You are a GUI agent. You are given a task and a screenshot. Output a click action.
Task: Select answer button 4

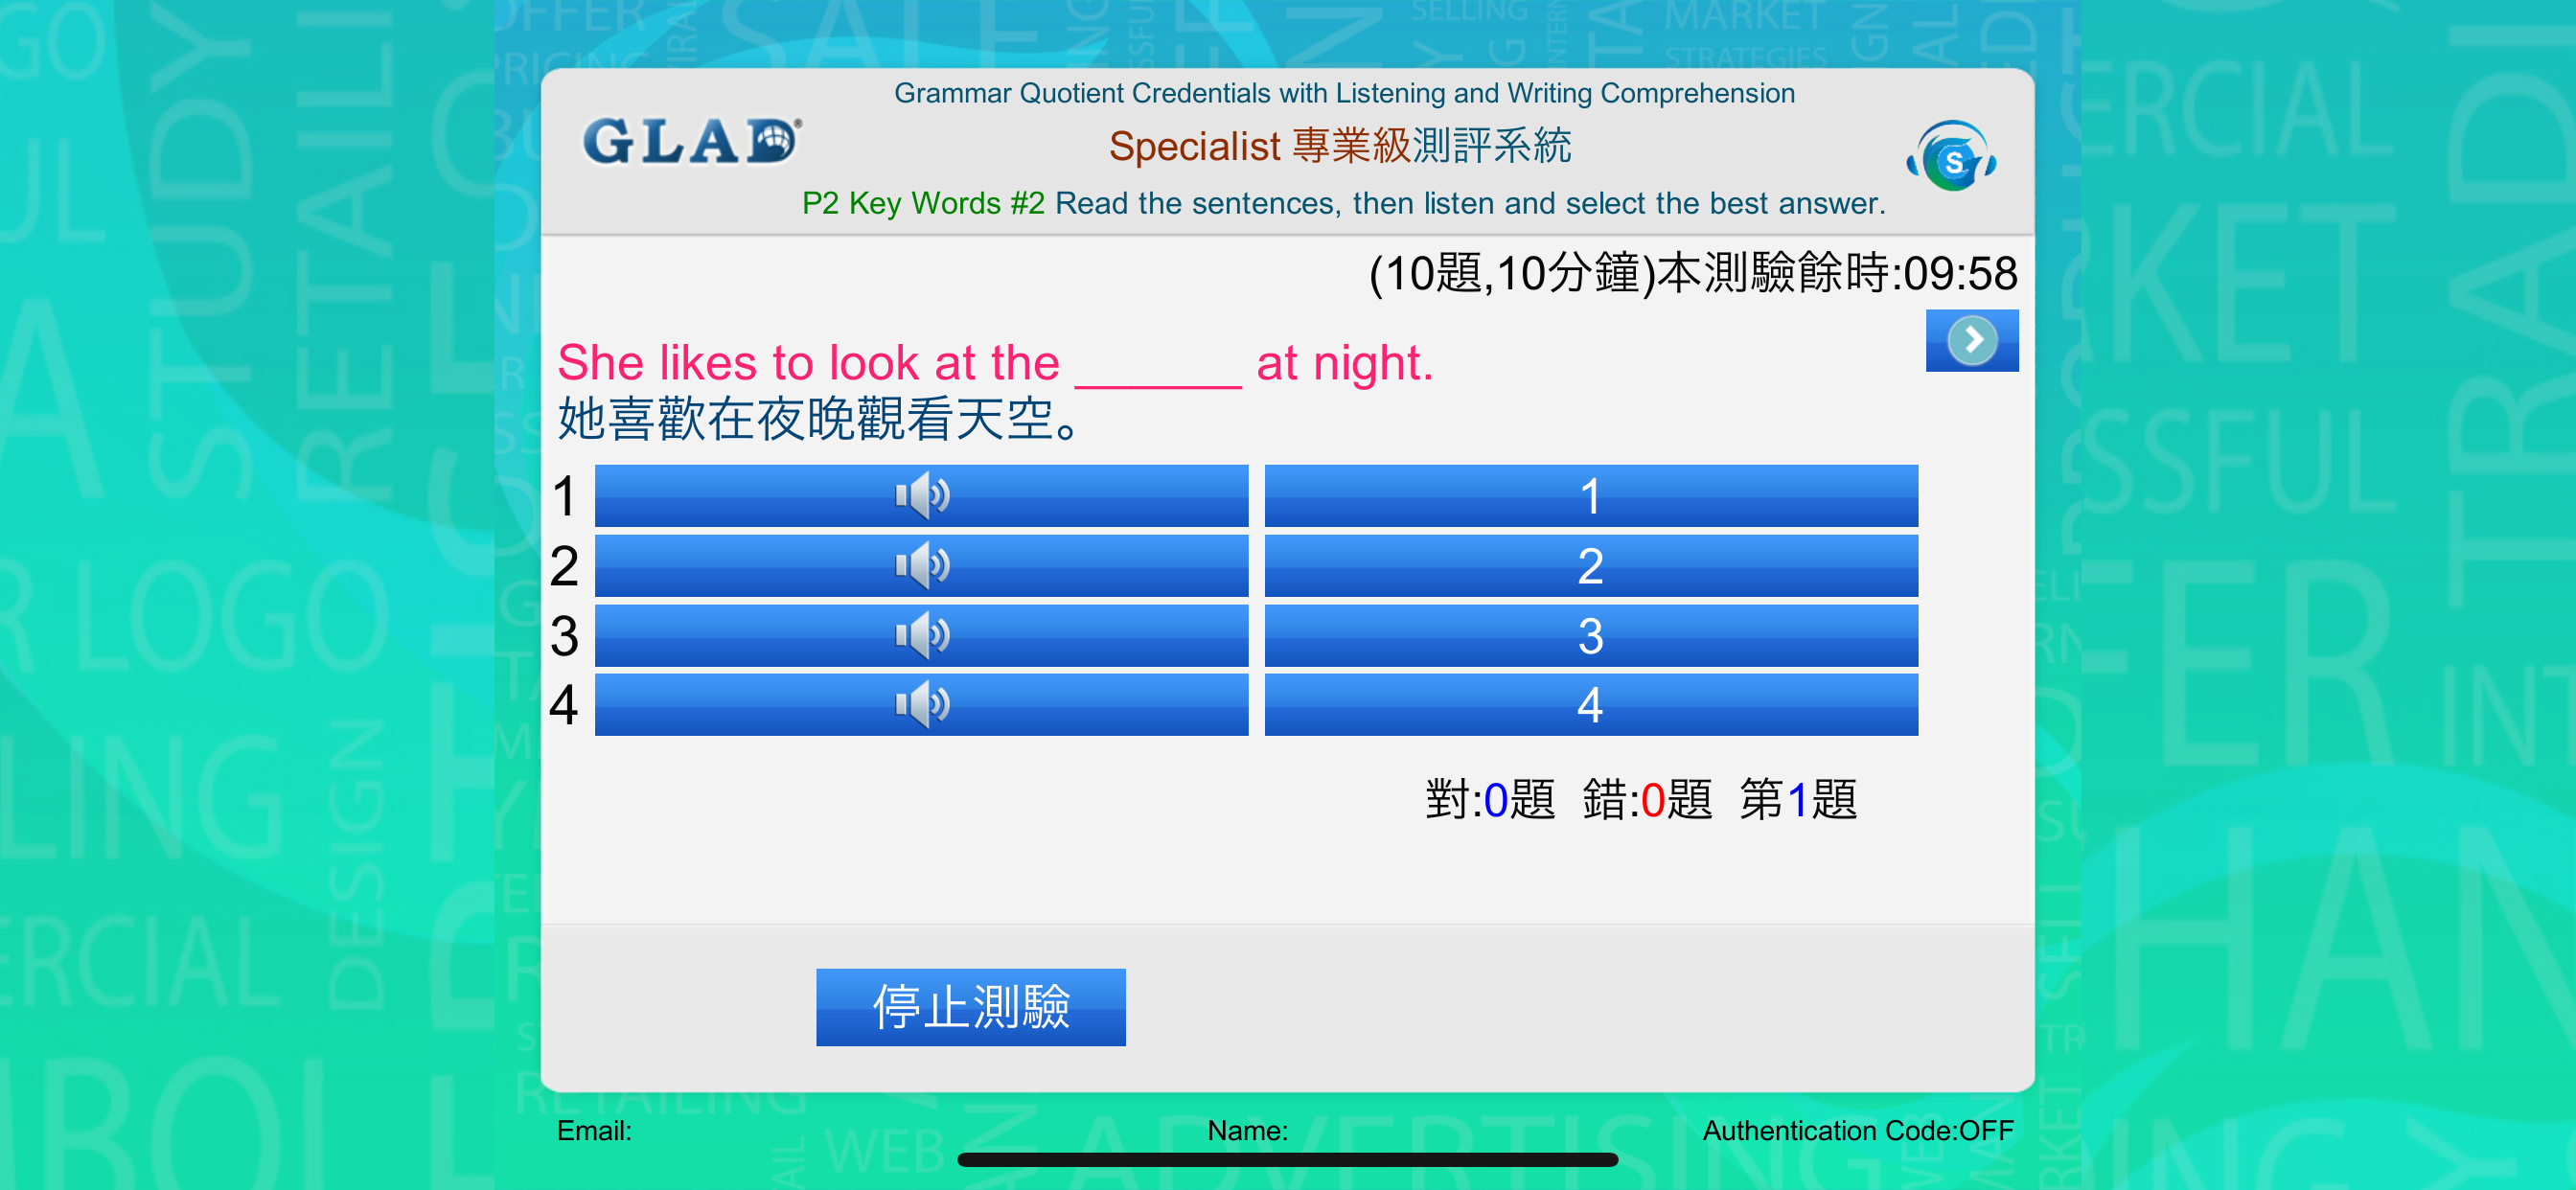[1591, 704]
